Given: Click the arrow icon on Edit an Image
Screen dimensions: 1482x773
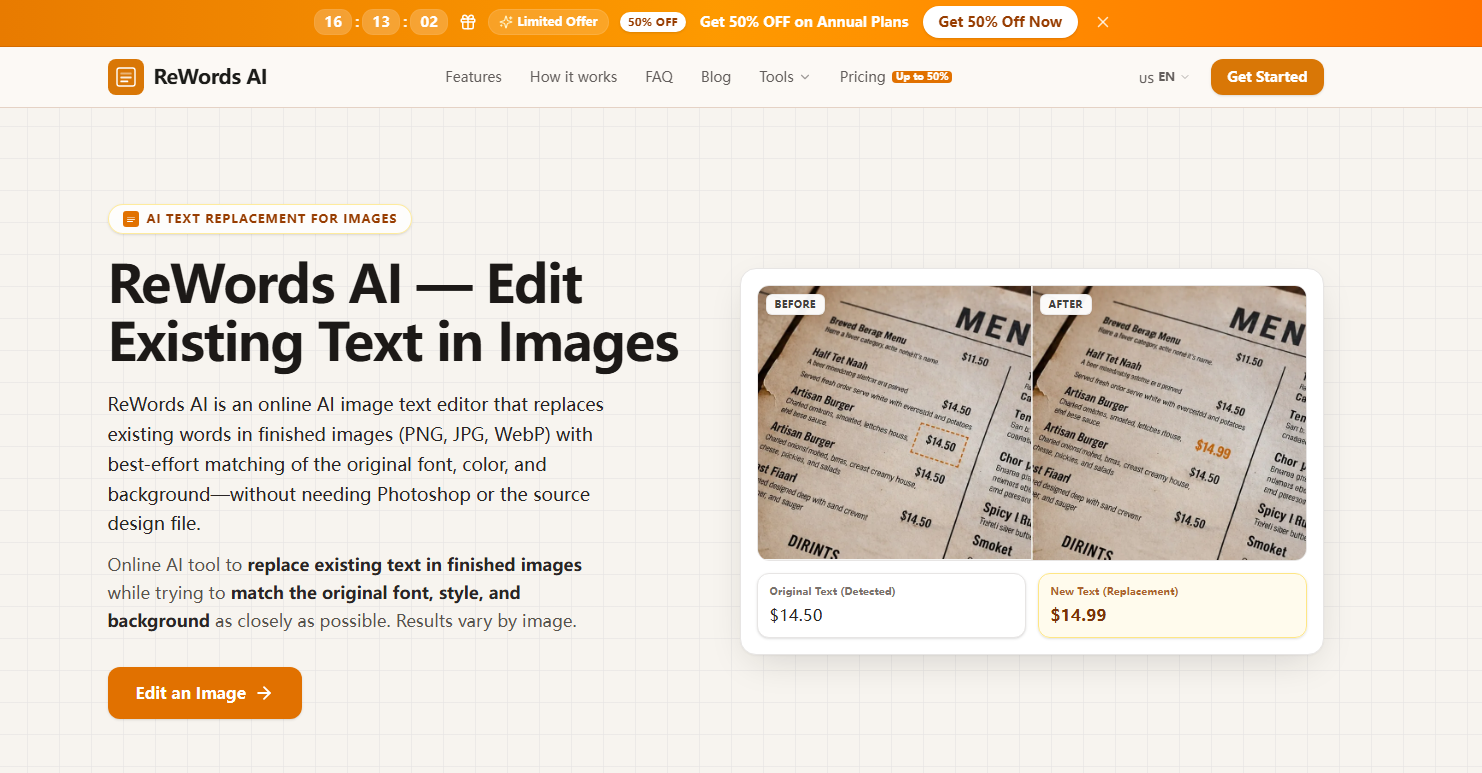Looking at the screenshot, I should pyautogui.click(x=264, y=693).
